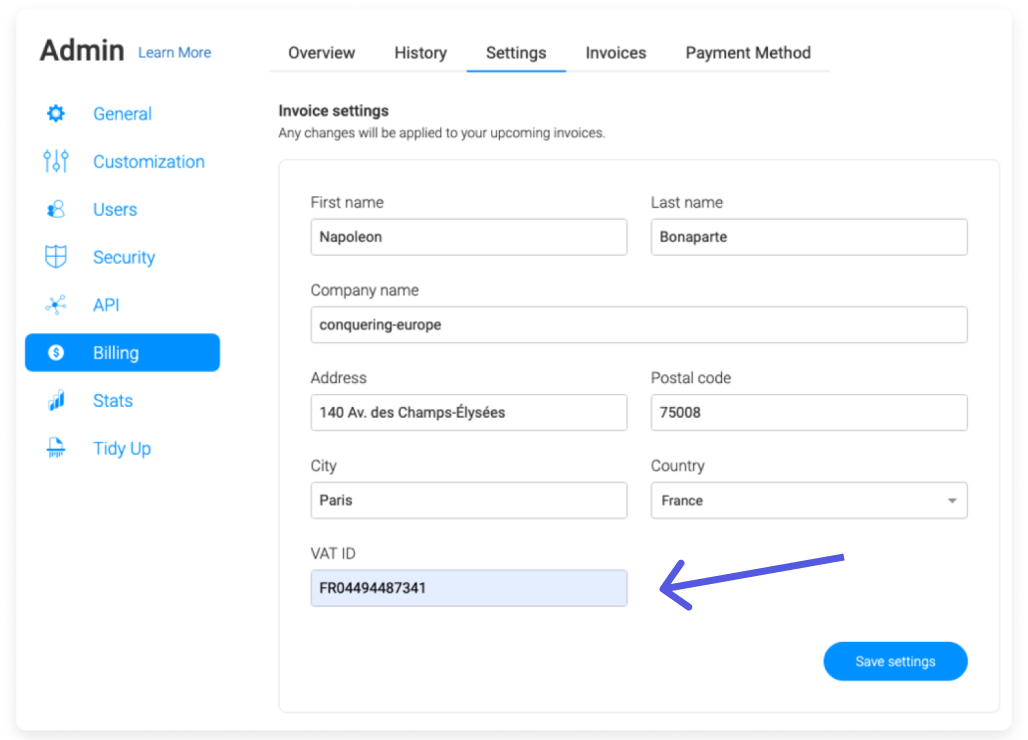Click the Invoice settings heading
Image resolution: width=1028 pixels, height=740 pixels.
tap(333, 111)
